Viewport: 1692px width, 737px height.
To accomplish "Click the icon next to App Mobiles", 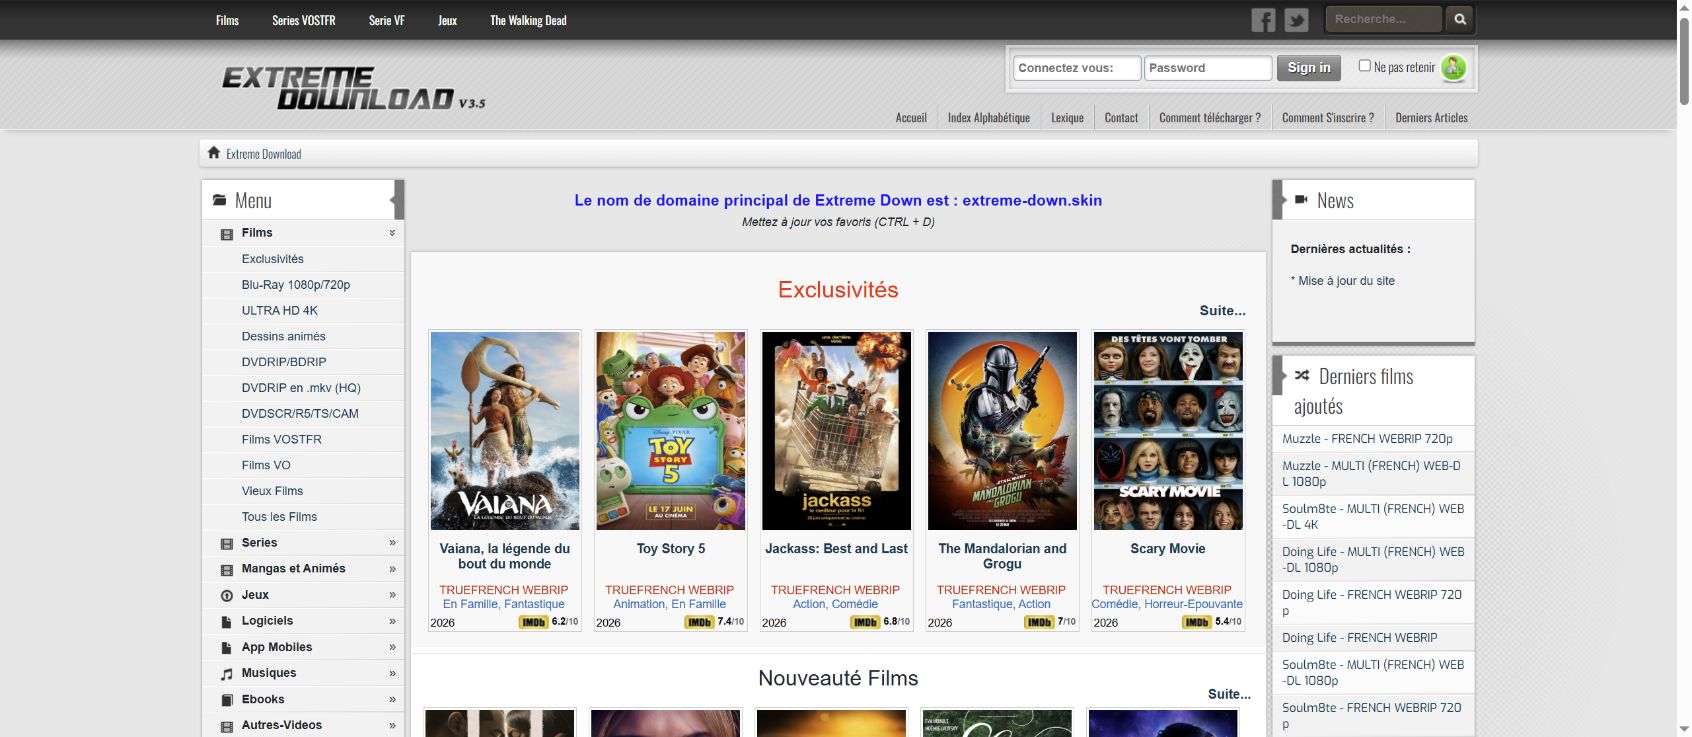I will (x=227, y=647).
